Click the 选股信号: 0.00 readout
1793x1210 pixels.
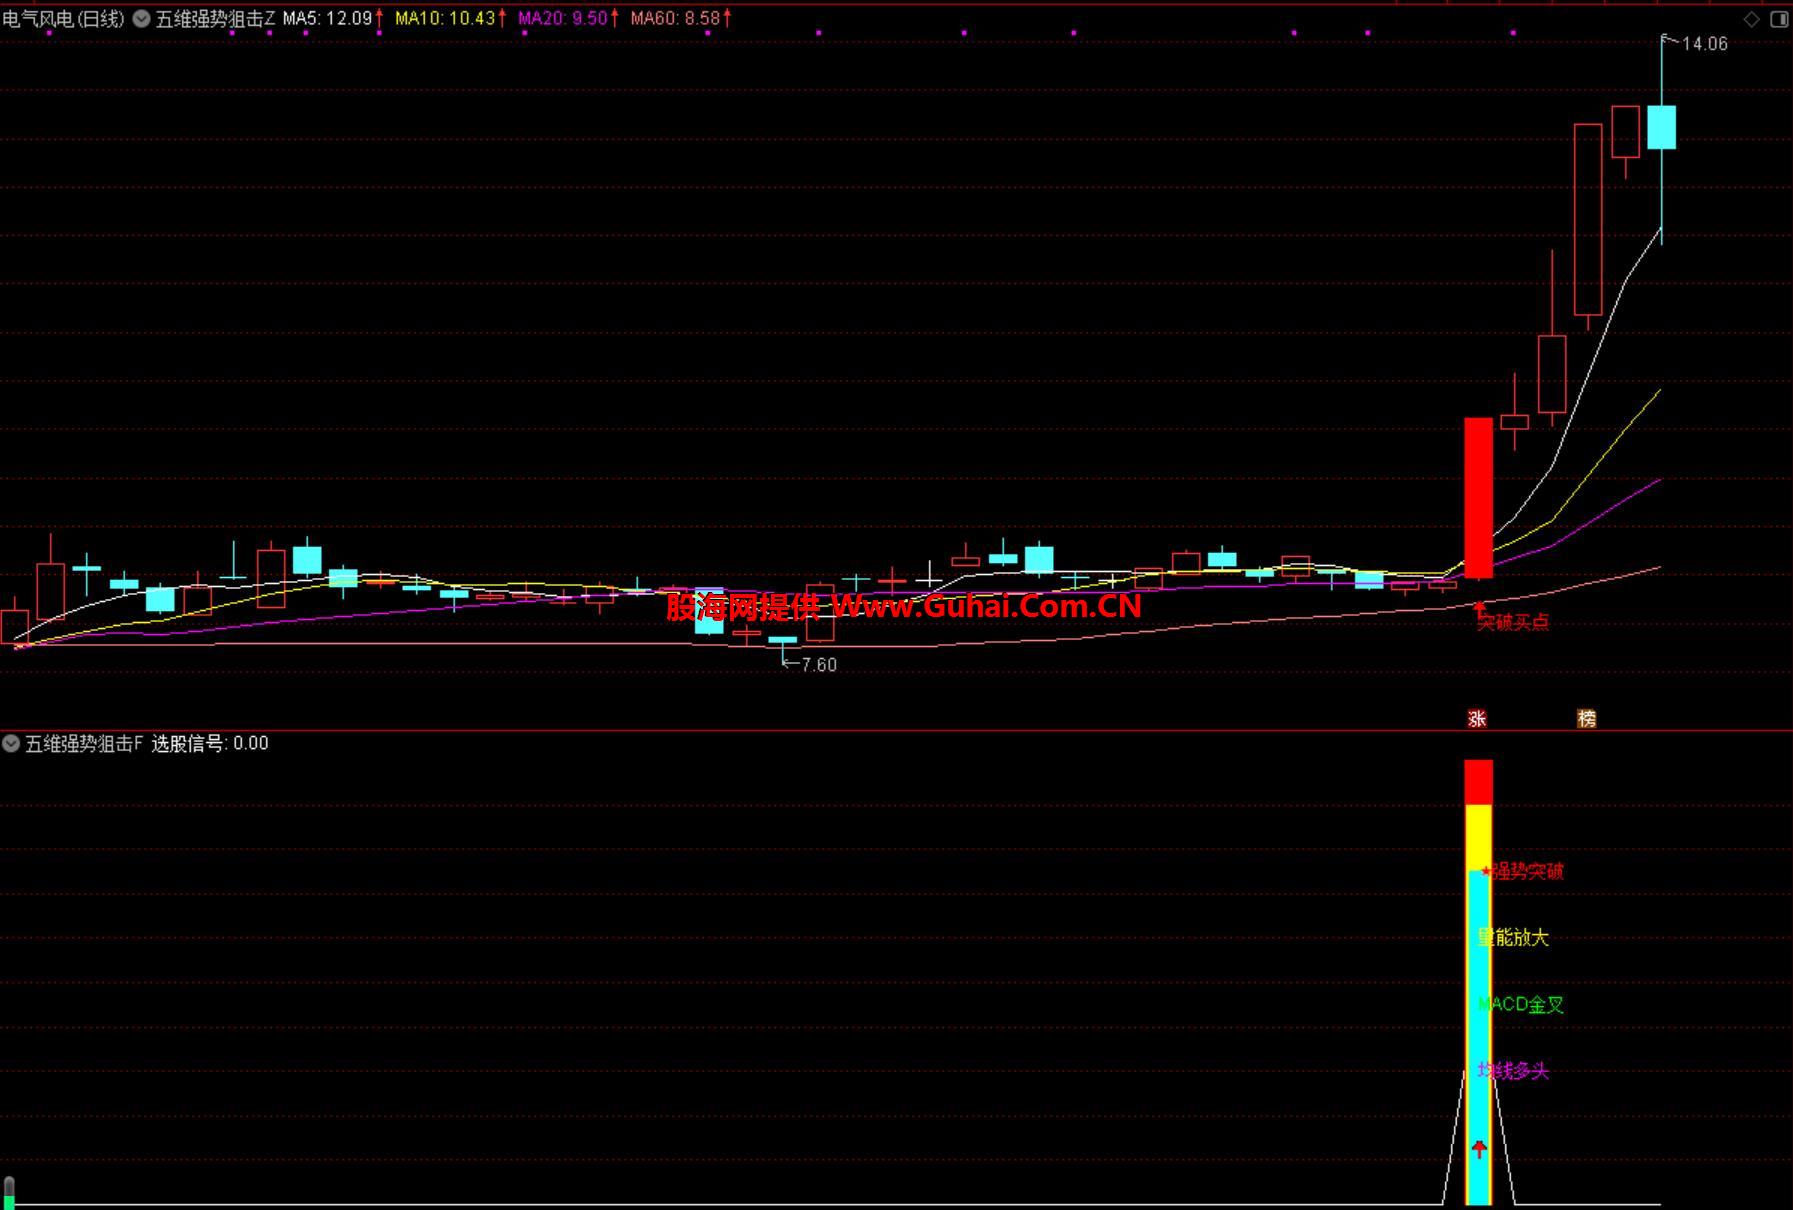(210, 743)
